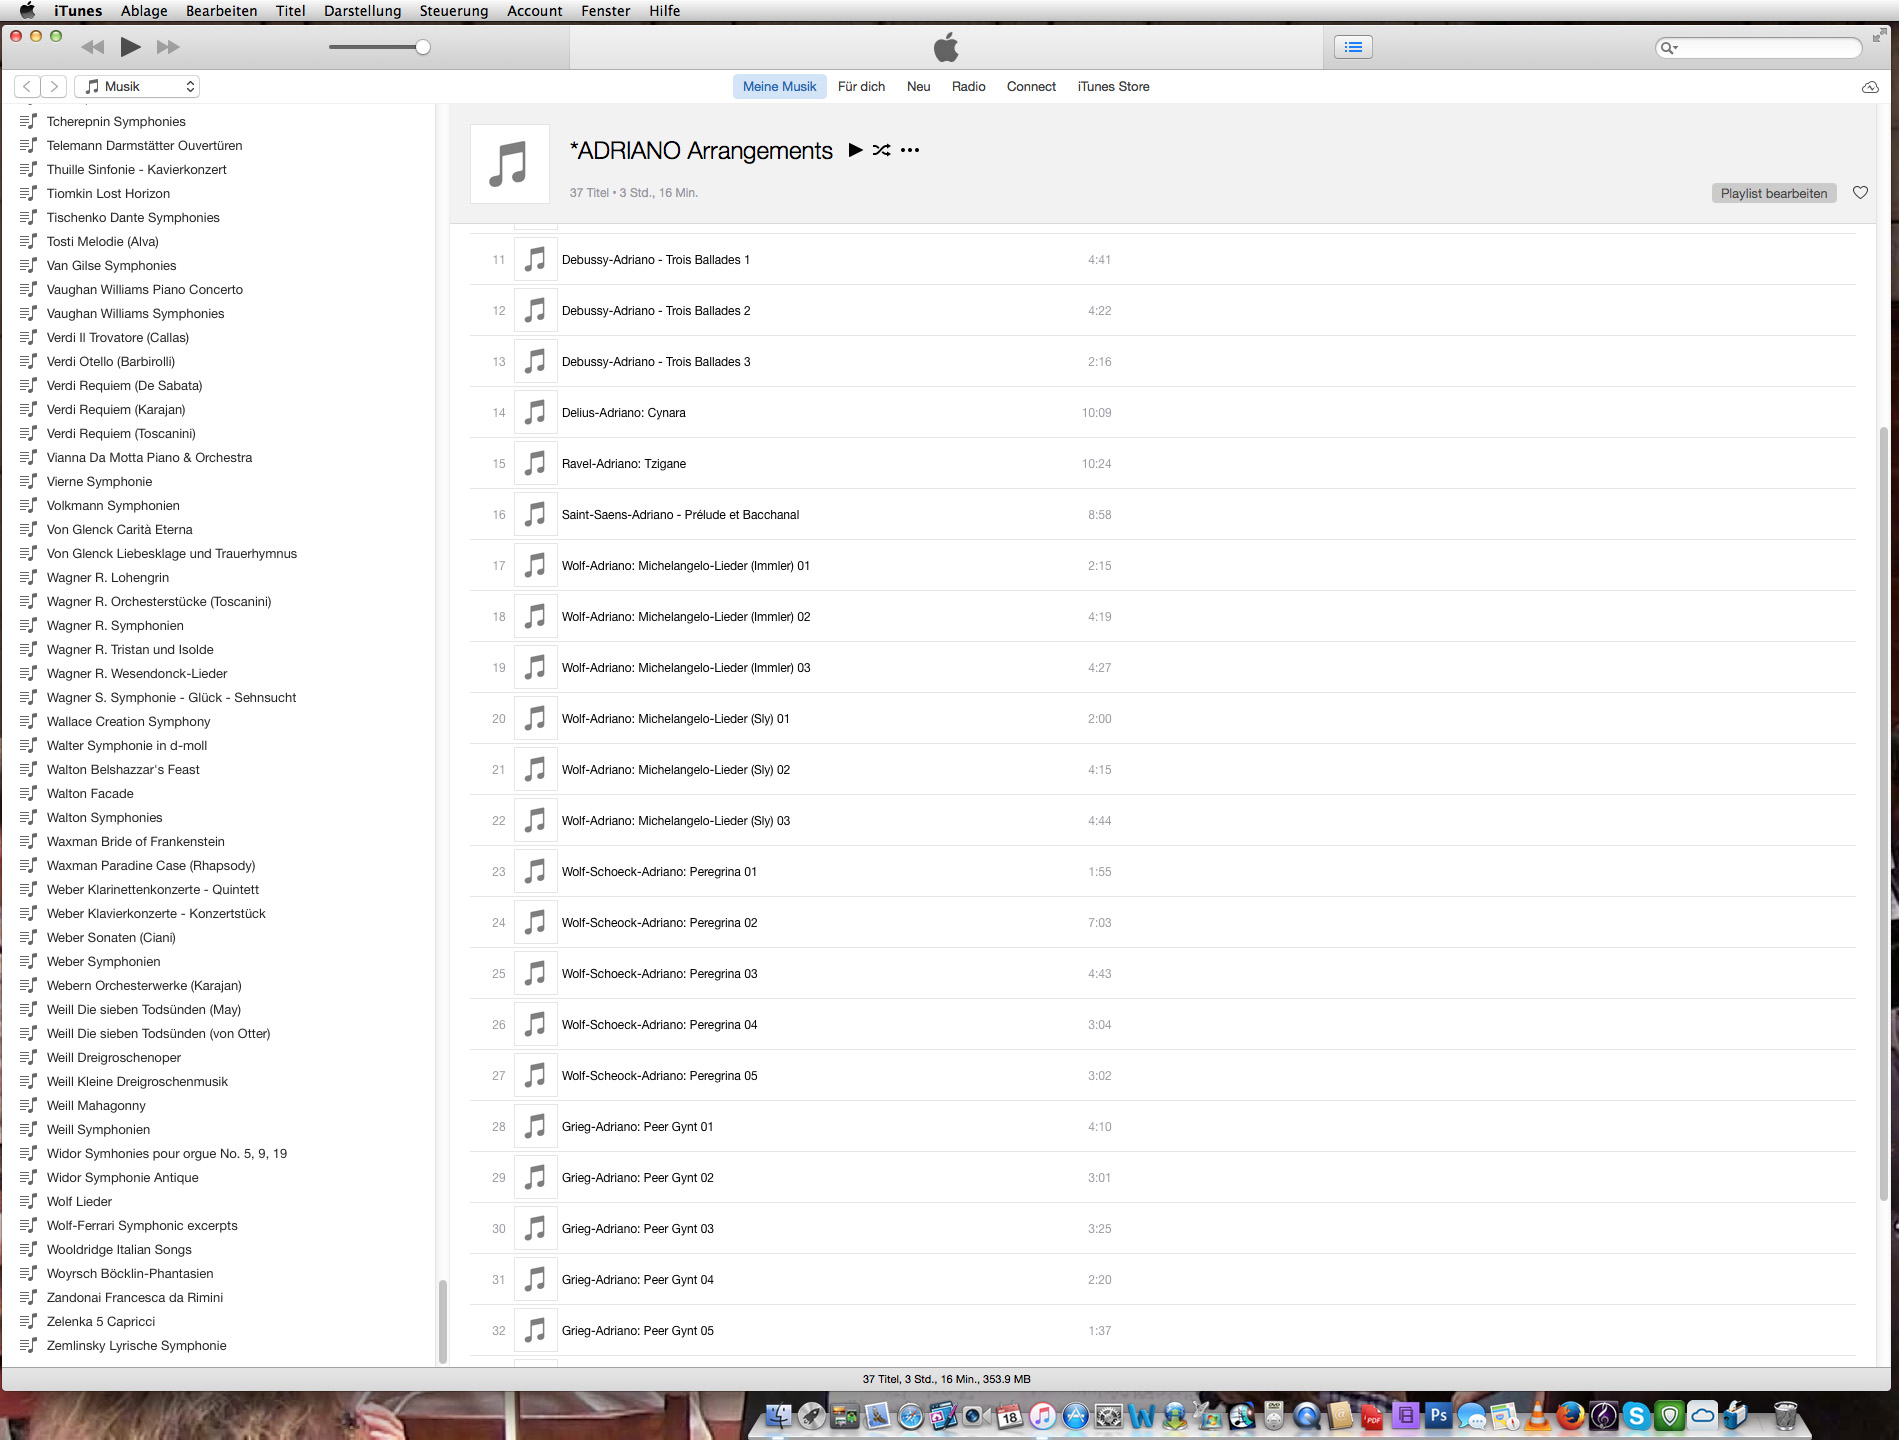Image resolution: width=1899 pixels, height=1440 pixels.
Task: Switch to the Neu tab
Action: 918,87
